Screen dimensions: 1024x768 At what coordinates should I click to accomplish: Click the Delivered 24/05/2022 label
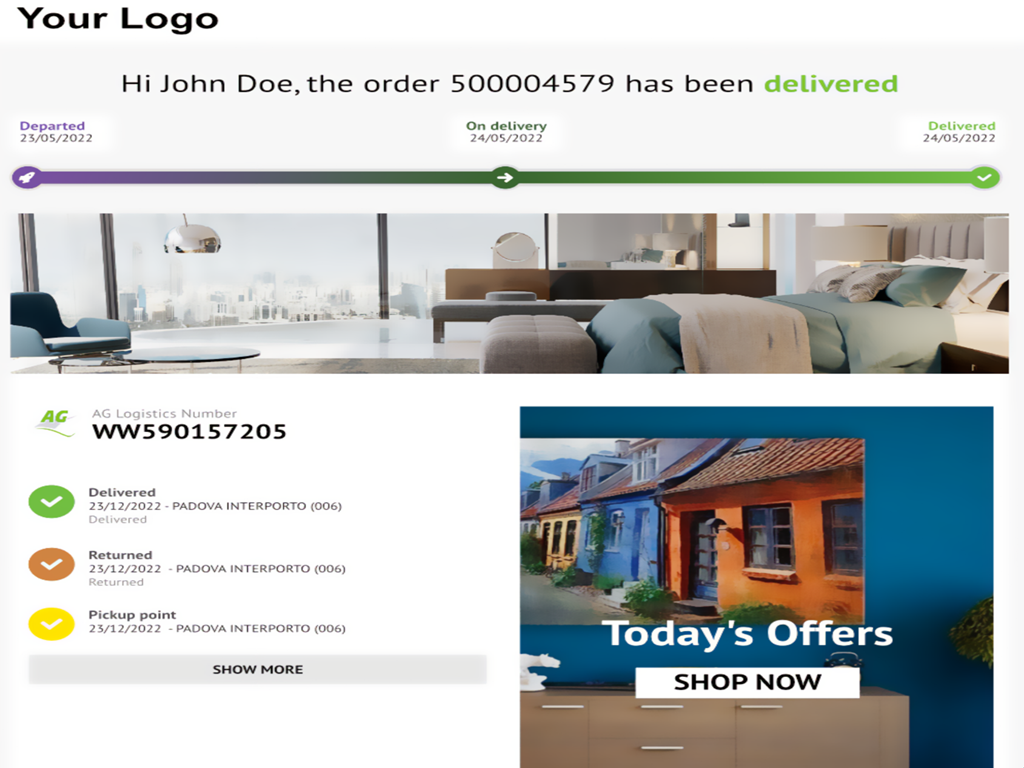959,131
